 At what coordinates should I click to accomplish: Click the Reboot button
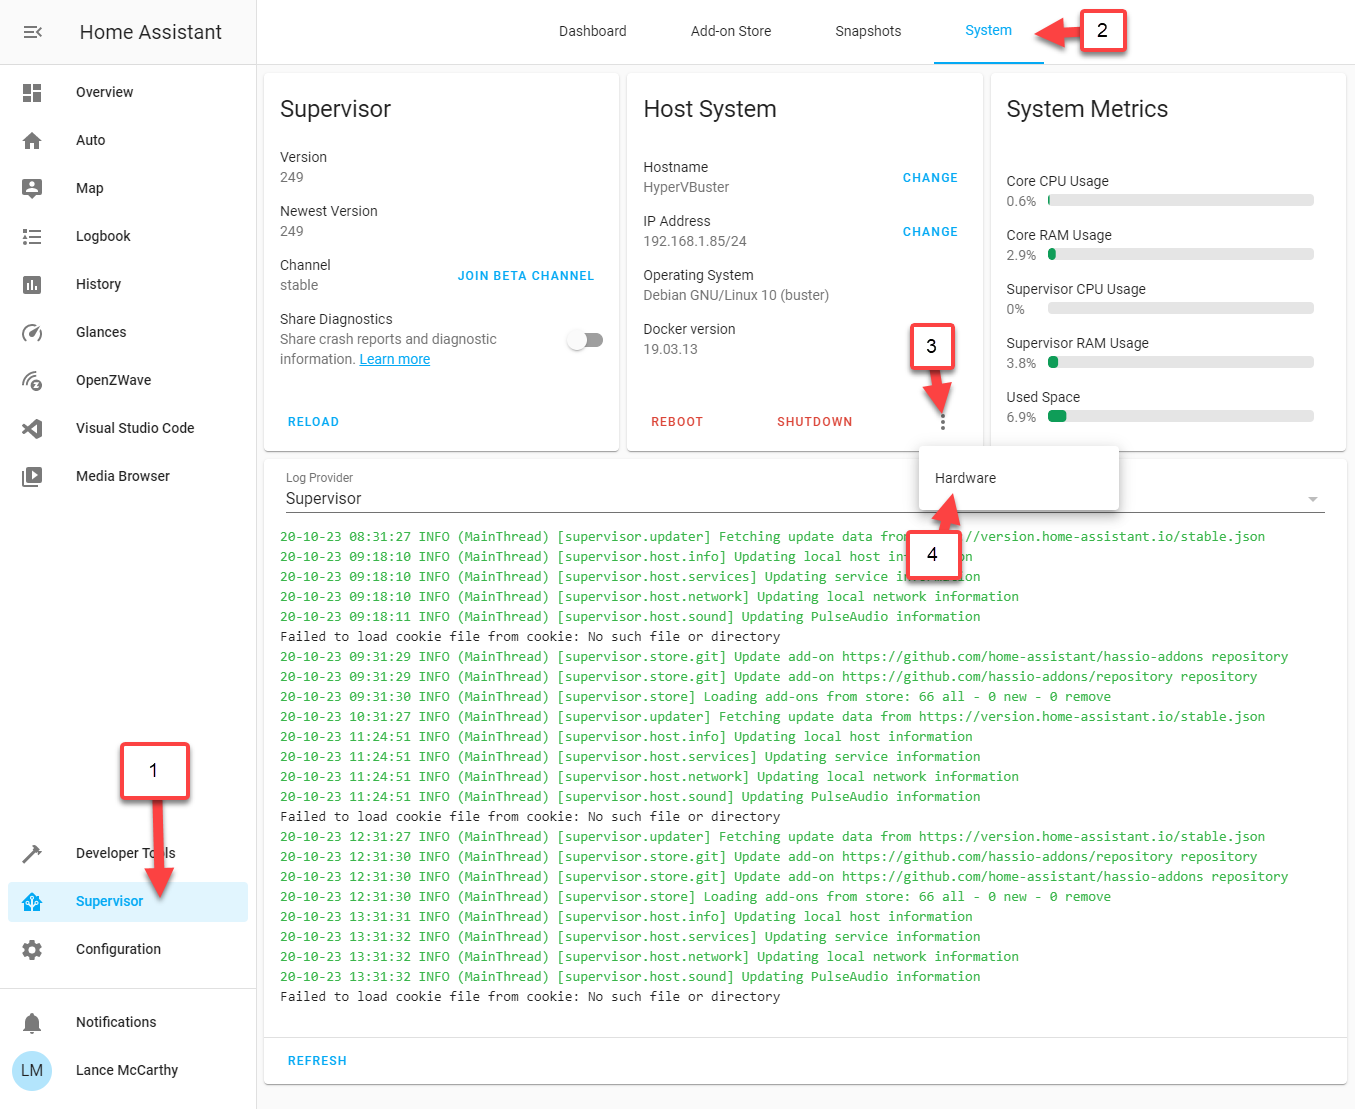tap(677, 422)
